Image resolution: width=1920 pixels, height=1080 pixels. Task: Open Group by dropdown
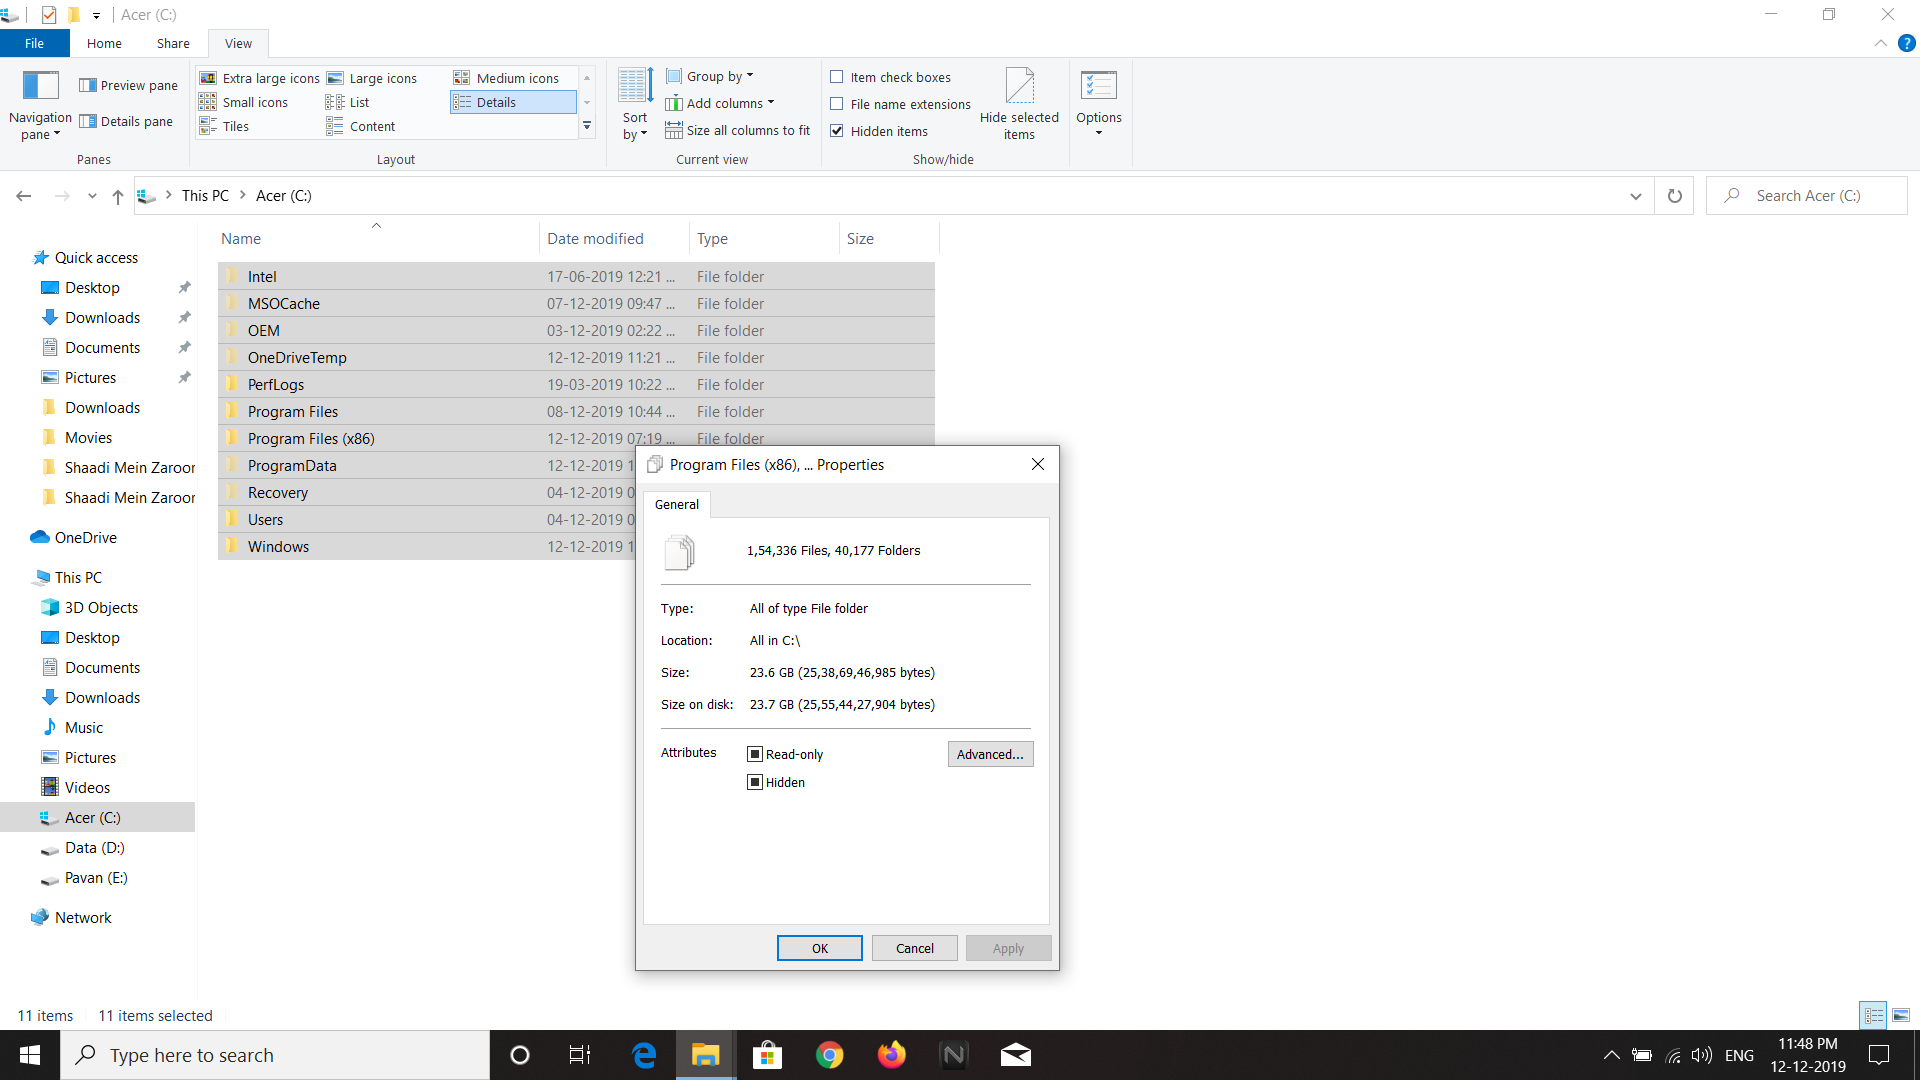point(710,76)
